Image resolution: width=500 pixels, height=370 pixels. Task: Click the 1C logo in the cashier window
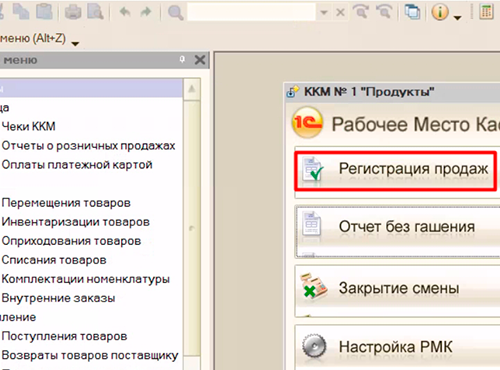click(x=307, y=122)
